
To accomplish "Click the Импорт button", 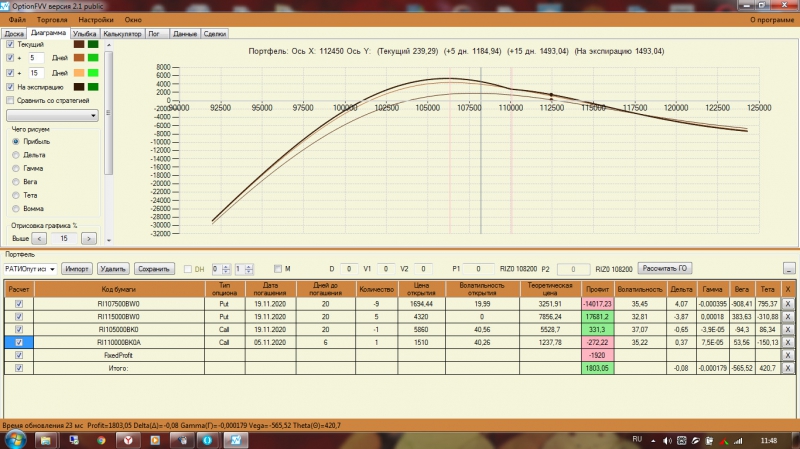I will (x=77, y=269).
